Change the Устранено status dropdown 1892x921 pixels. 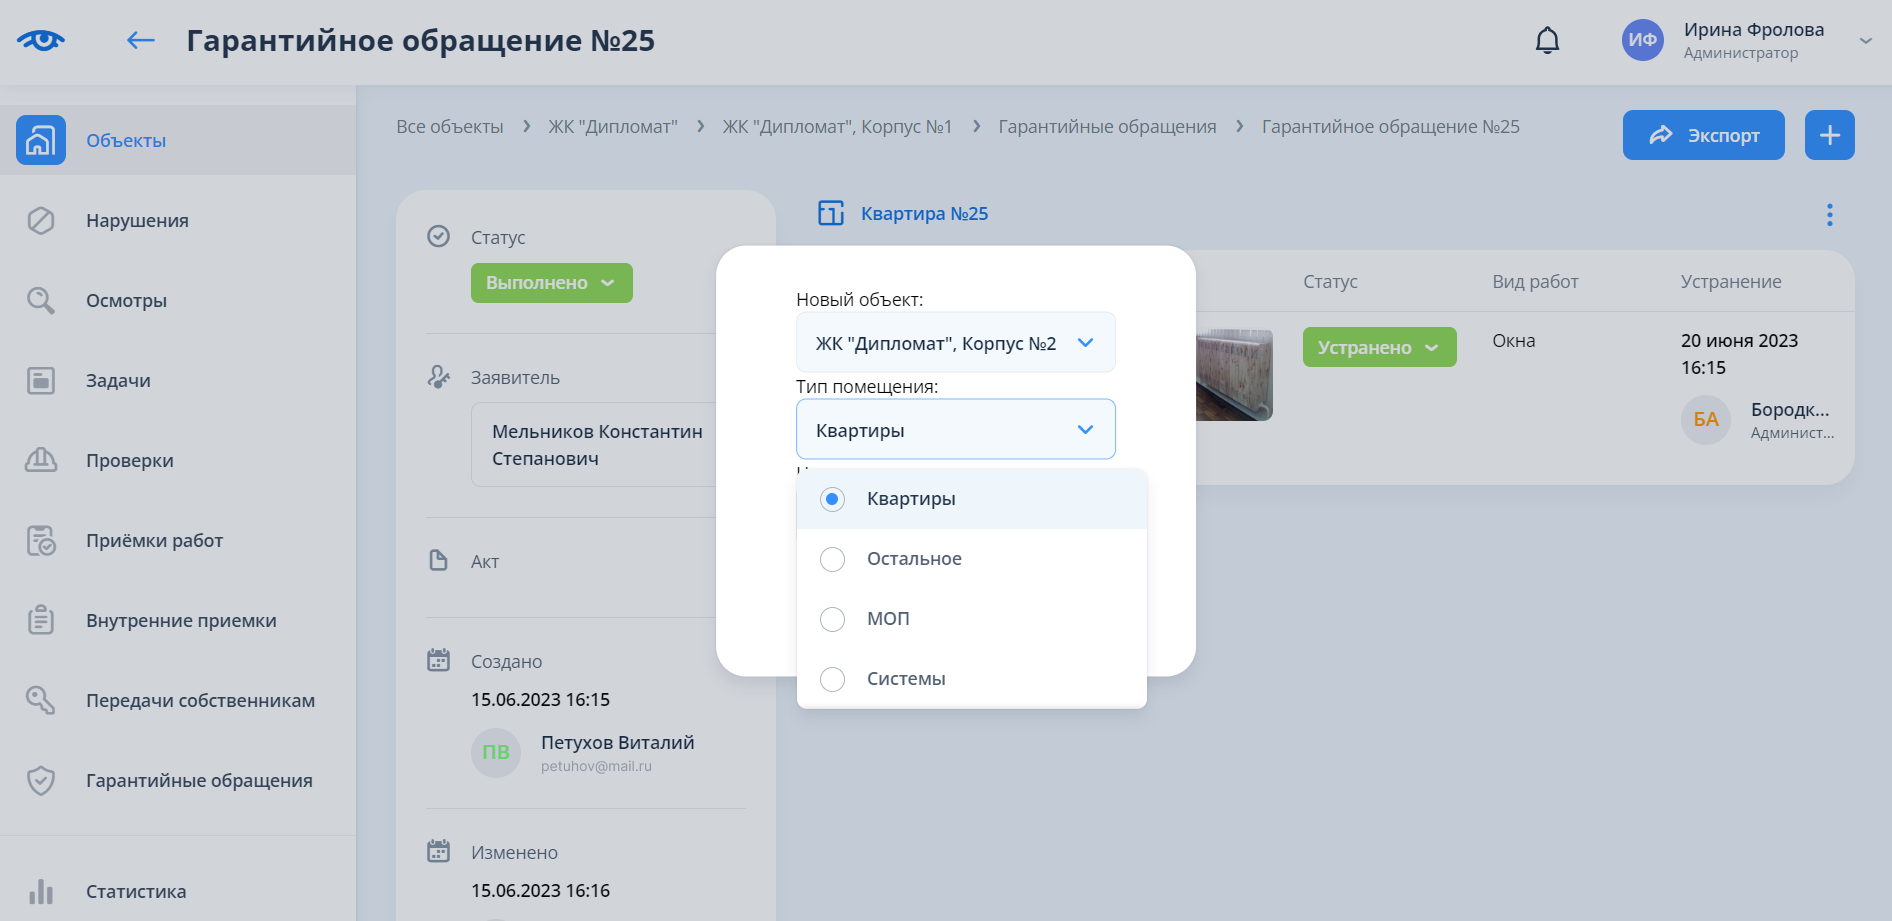pos(1378,347)
